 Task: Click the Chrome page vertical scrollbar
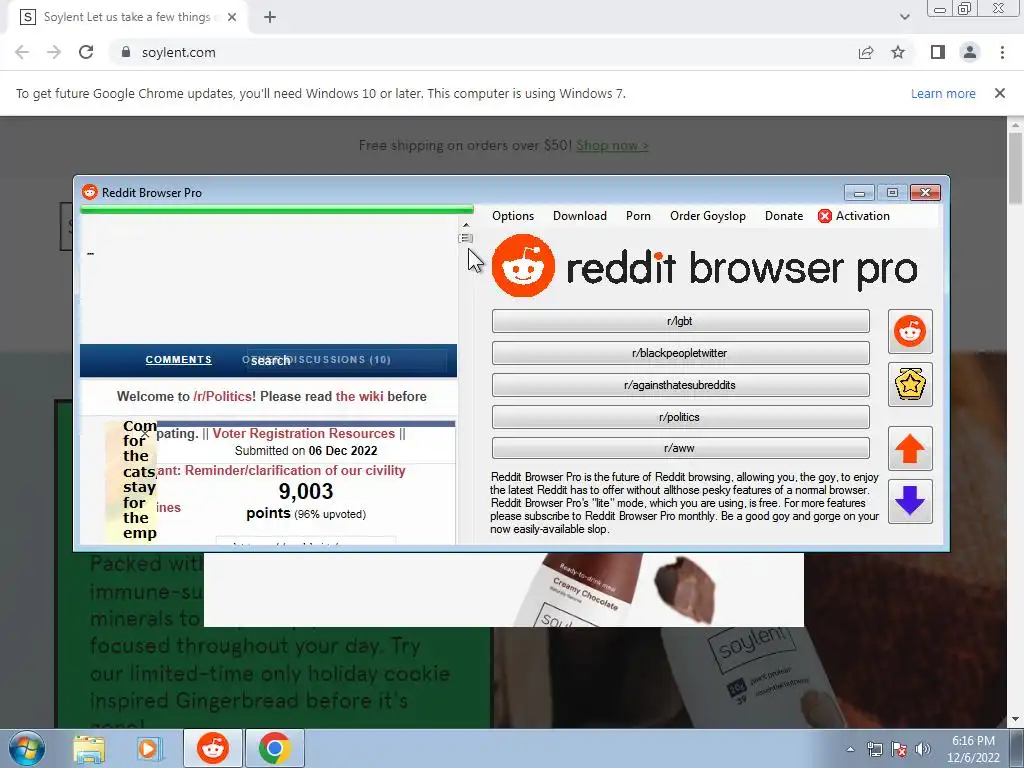tap(1015, 170)
